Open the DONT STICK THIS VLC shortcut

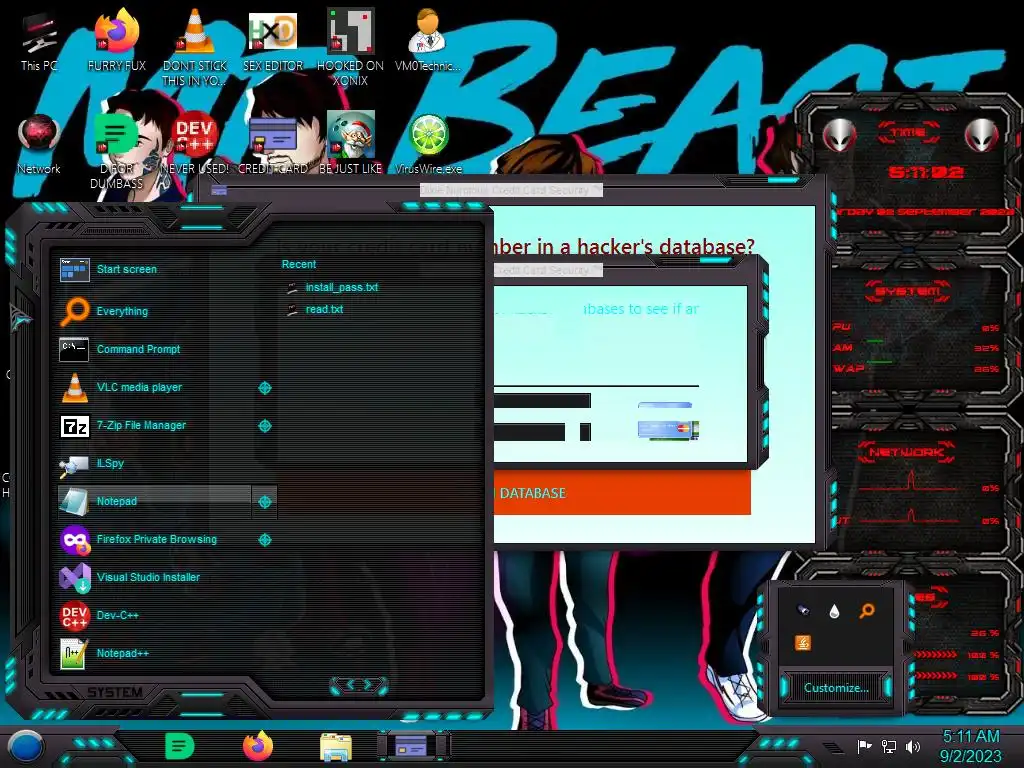click(195, 48)
